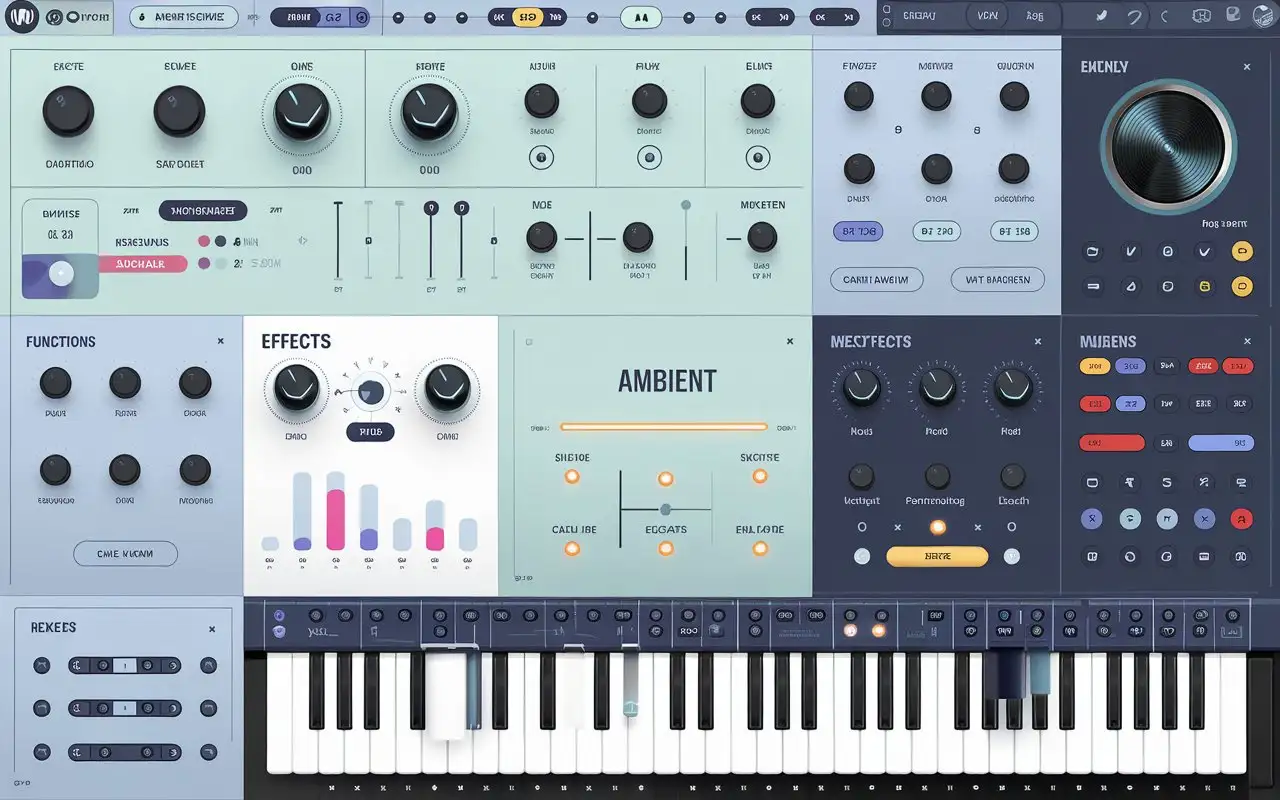Image resolution: width=1280 pixels, height=800 pixels.
Task: Close the AMBIENT panel
Action: [790, 342]
